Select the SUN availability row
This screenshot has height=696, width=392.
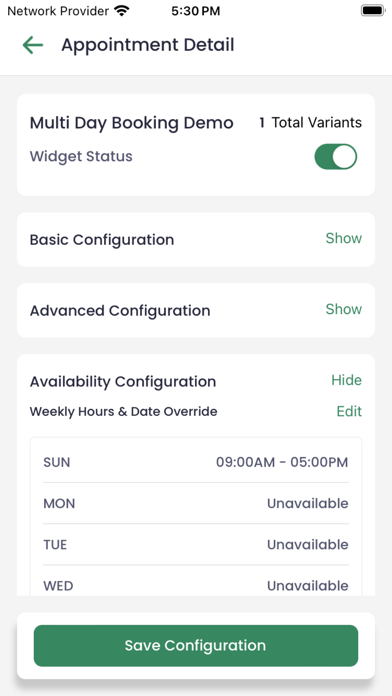196,462
